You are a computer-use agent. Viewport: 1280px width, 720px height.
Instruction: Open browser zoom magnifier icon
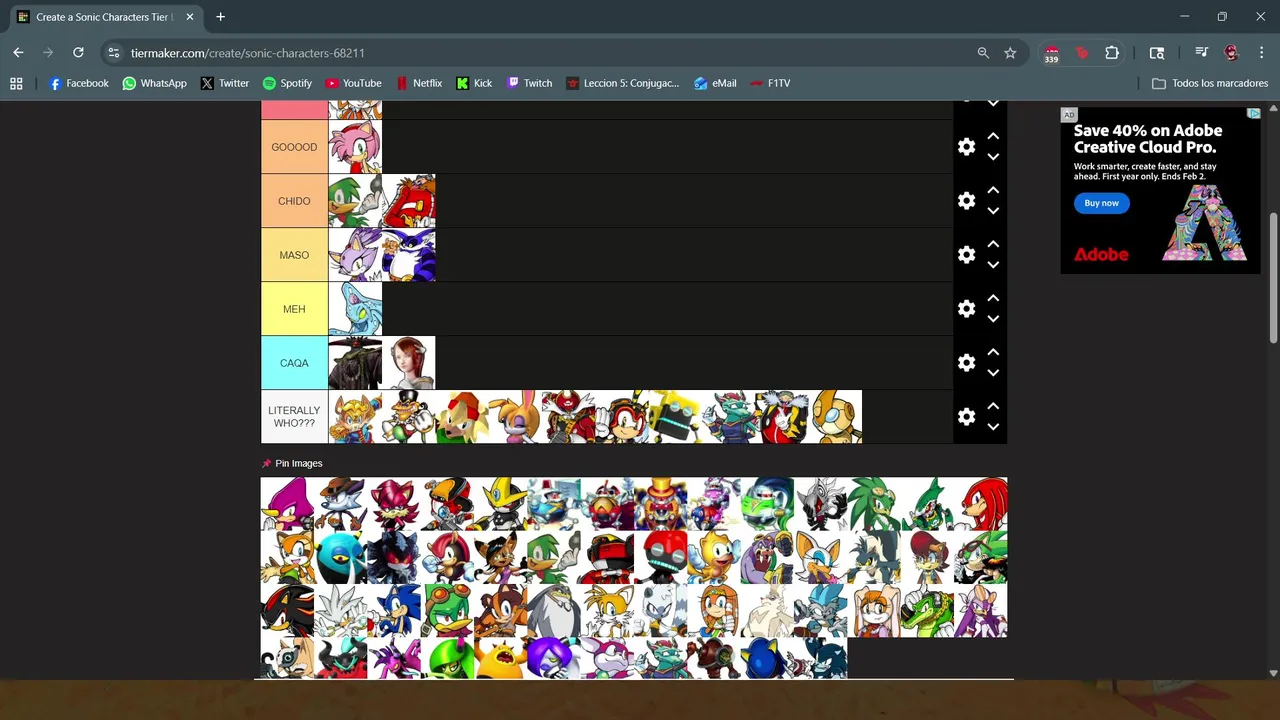(x=983, y=53)
